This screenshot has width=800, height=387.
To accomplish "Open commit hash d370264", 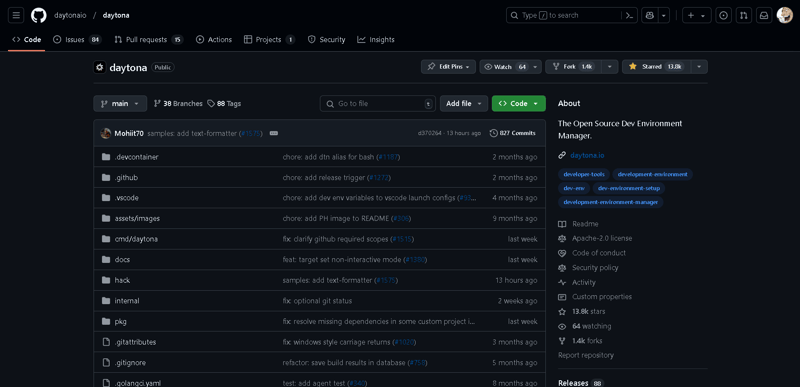I will (430, 133).
